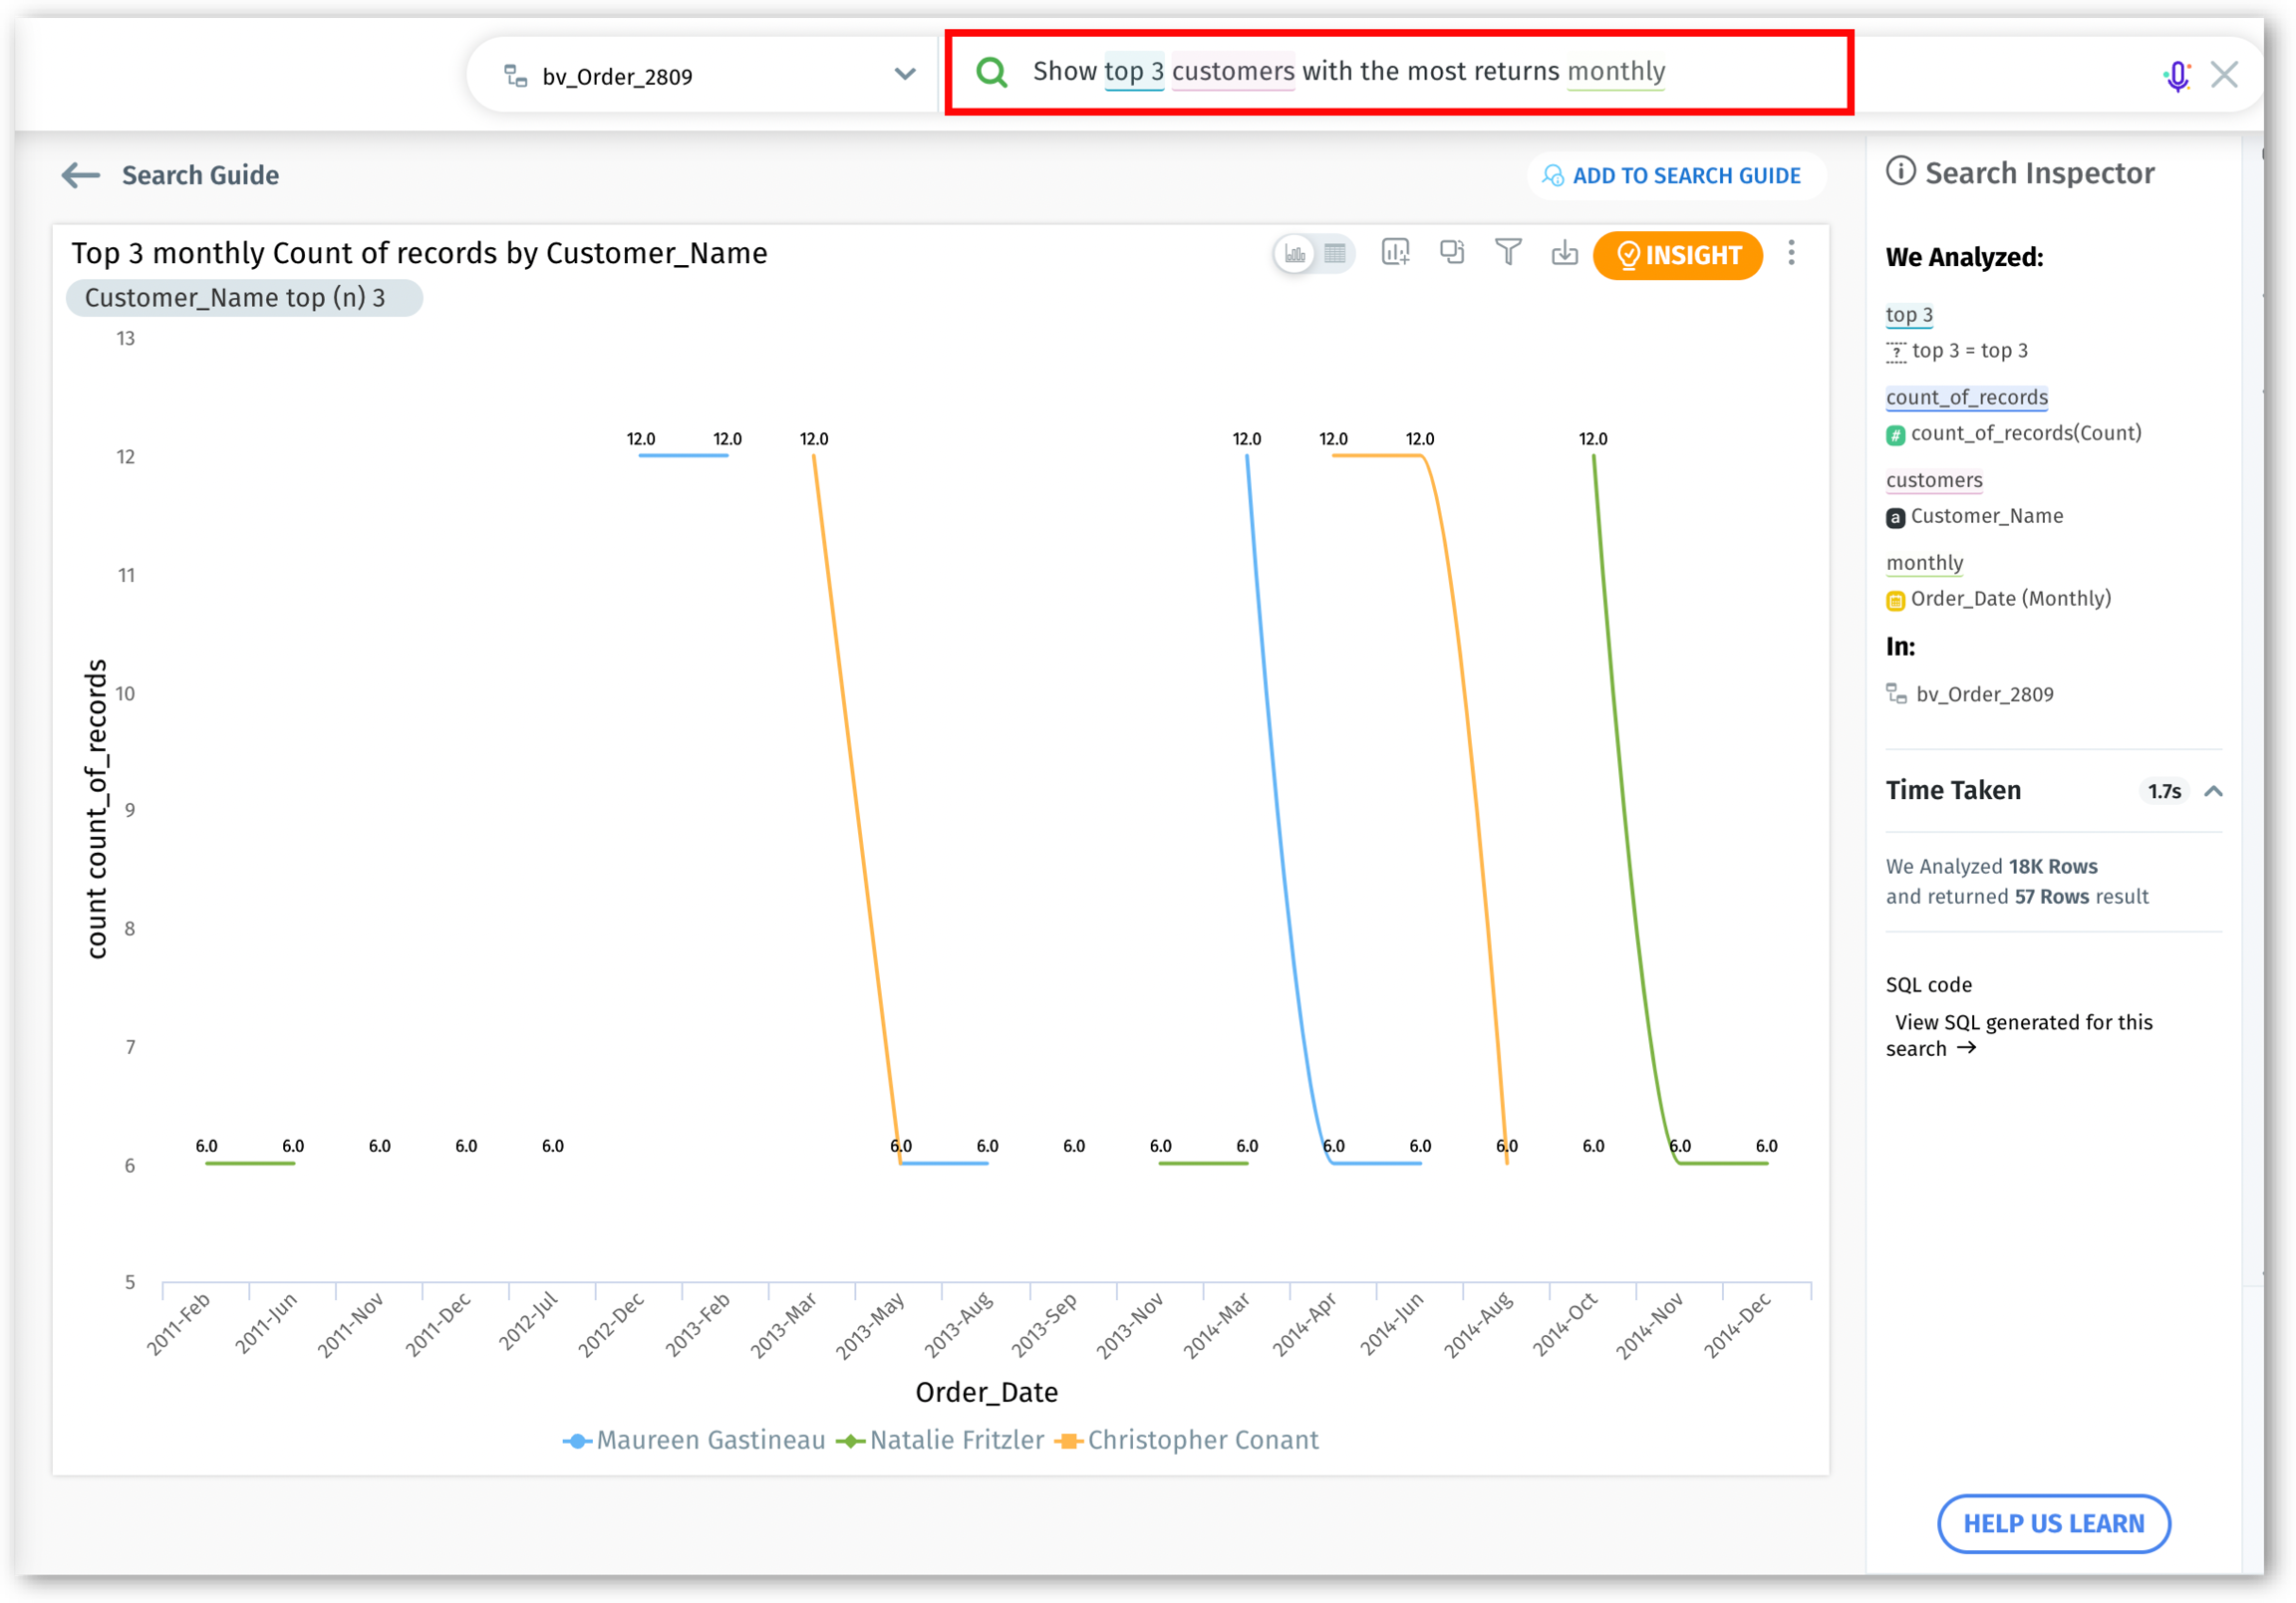
Task: Open the three-dot more options menu
Action: pyautogui.click(x=1791, y=253)
